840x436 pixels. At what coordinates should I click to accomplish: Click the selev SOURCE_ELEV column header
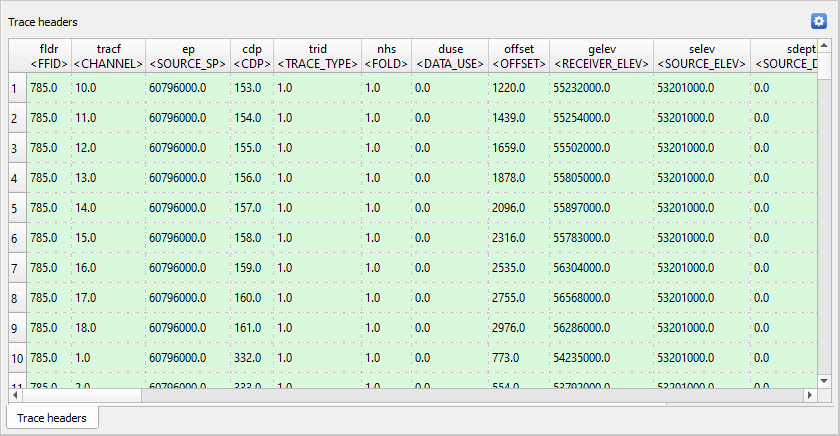point(701,56)
